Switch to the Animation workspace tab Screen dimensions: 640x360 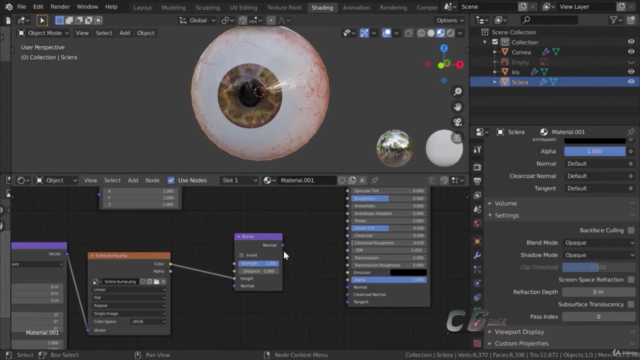coord(356,7)
